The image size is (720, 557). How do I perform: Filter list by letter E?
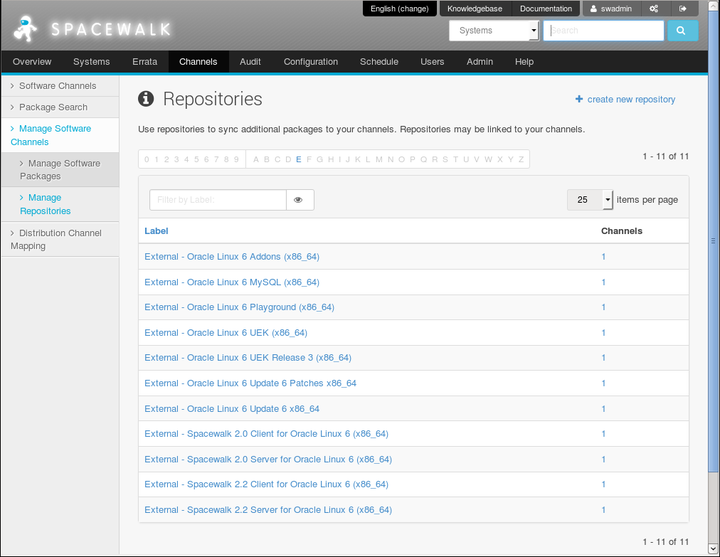[298, 159]
